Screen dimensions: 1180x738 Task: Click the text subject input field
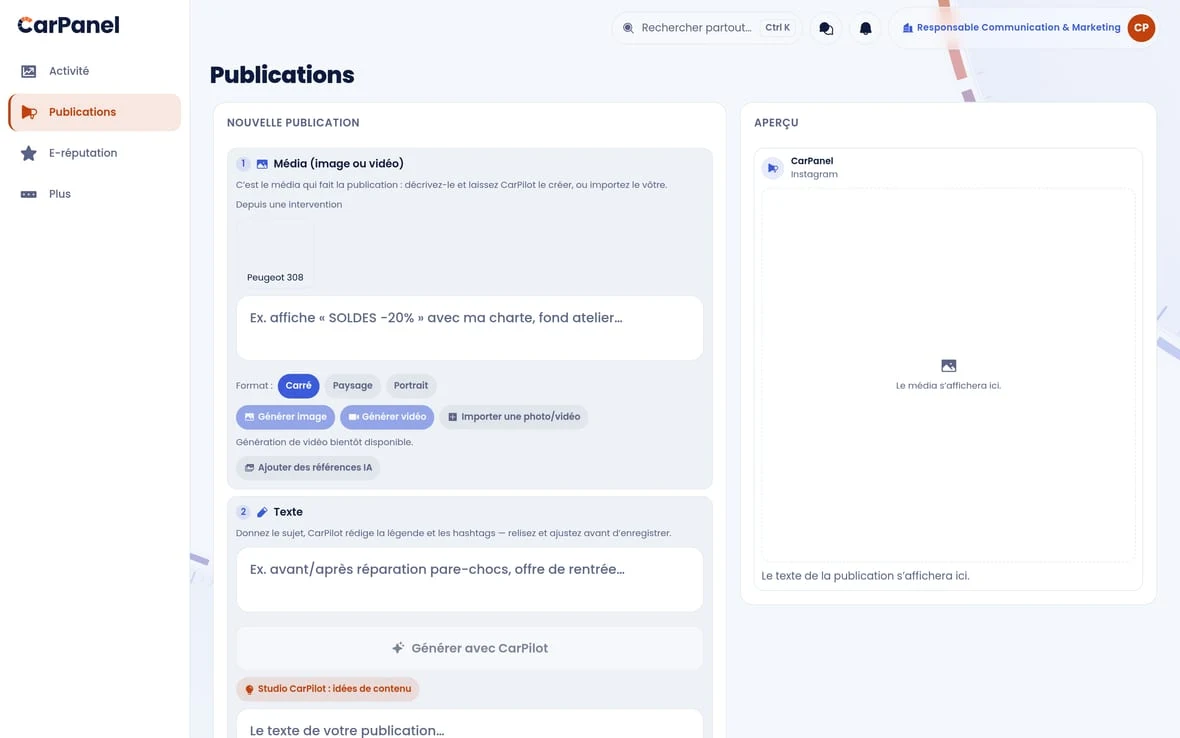[x=470, y=579]
